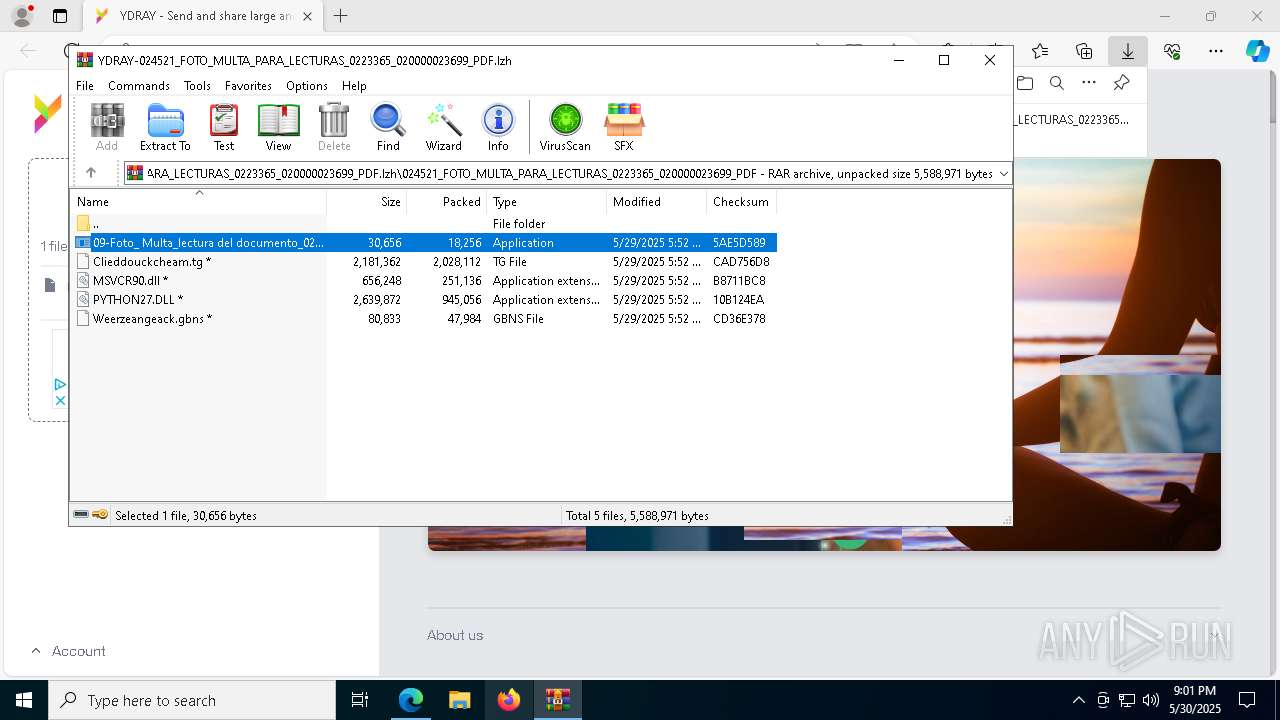Viewport: 1280px width, 720px height.
Task: Click the About us link
Action: coord(455,635)
